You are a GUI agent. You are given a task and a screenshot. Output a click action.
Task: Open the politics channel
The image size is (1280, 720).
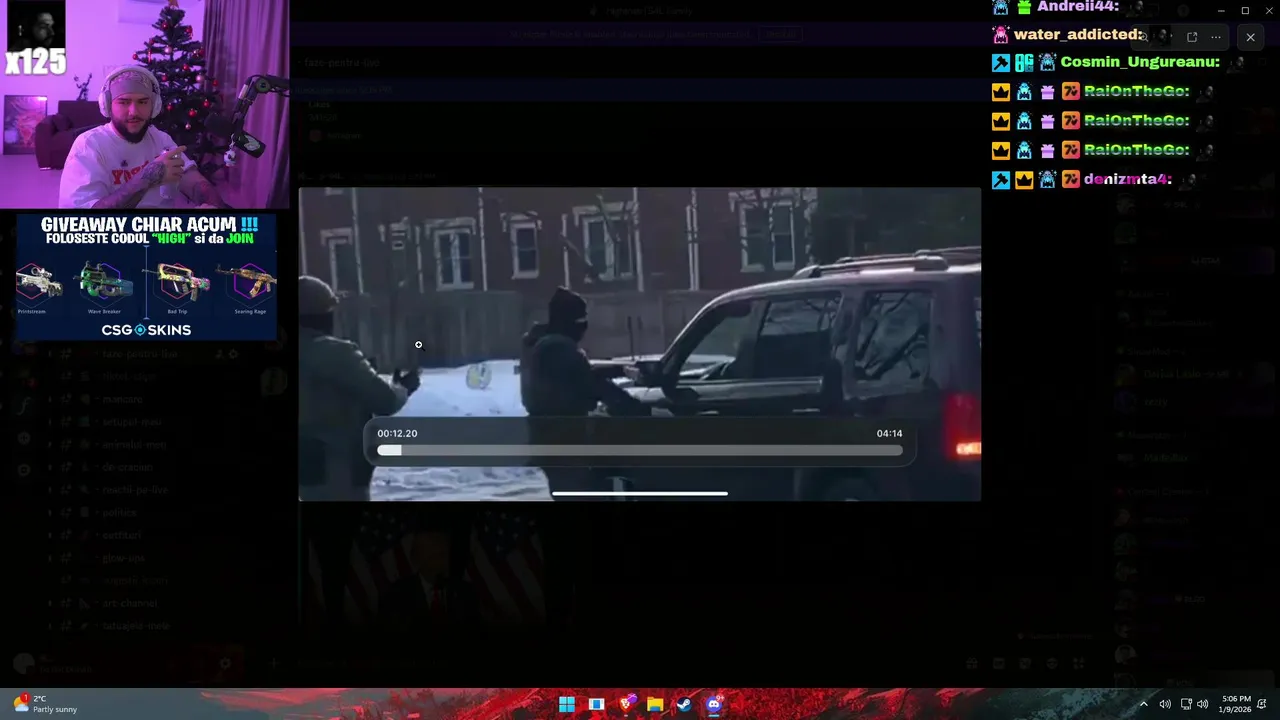(119, 512)
